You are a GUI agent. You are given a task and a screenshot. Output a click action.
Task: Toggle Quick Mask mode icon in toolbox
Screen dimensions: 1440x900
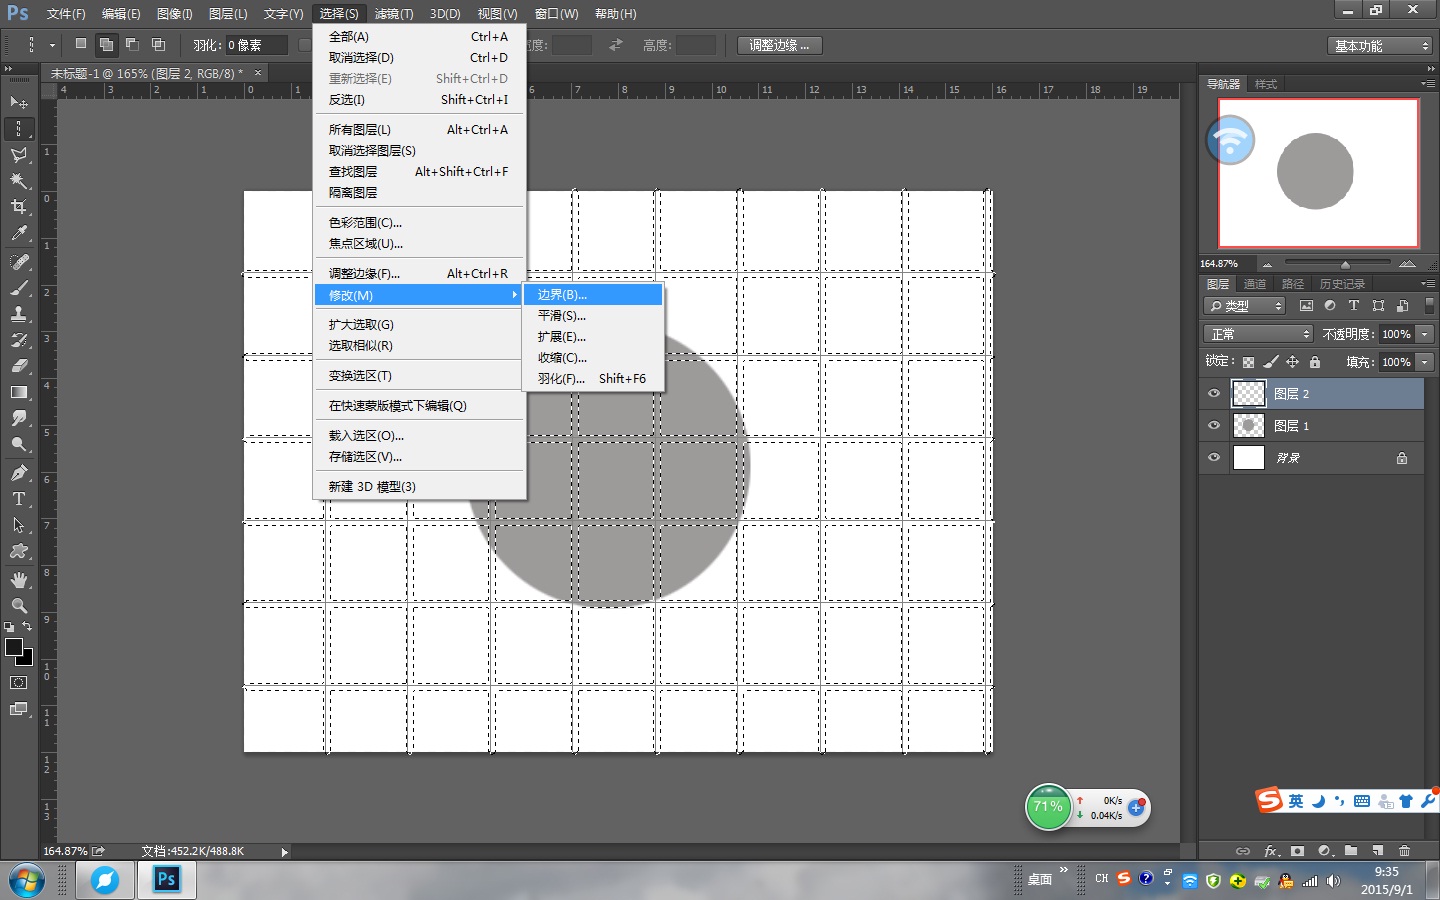click(x=19, y=683)
